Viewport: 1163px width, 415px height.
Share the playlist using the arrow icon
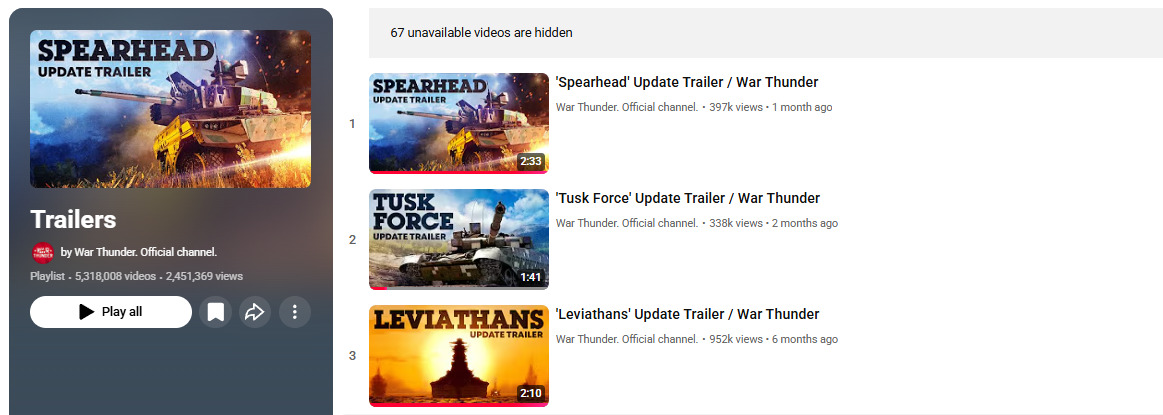[255, 312]
